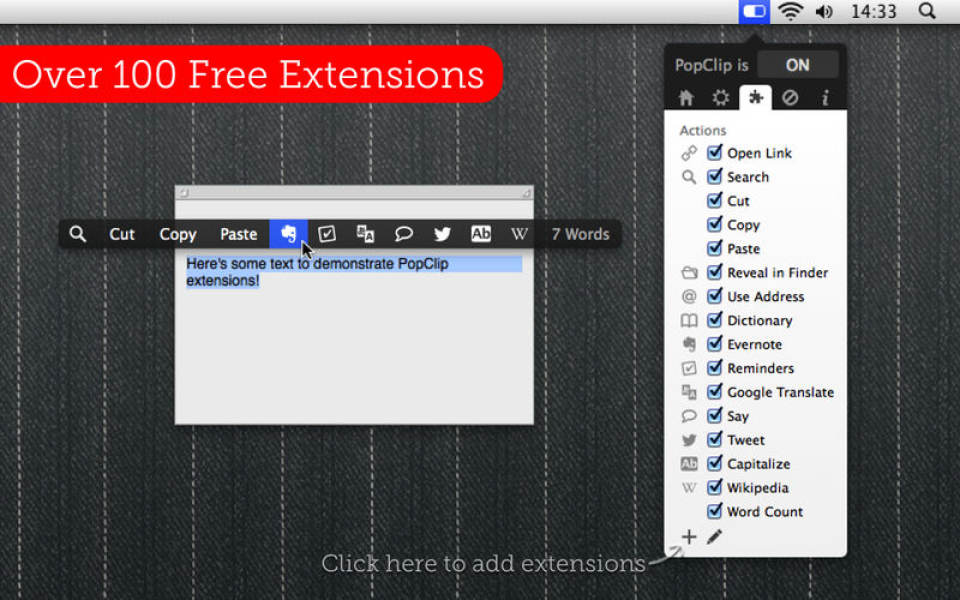Viewport: 960px width, 600px height.
Task: Disable the Capitalize checkbox
Action: pyautogui.click(x=714, y=463)
